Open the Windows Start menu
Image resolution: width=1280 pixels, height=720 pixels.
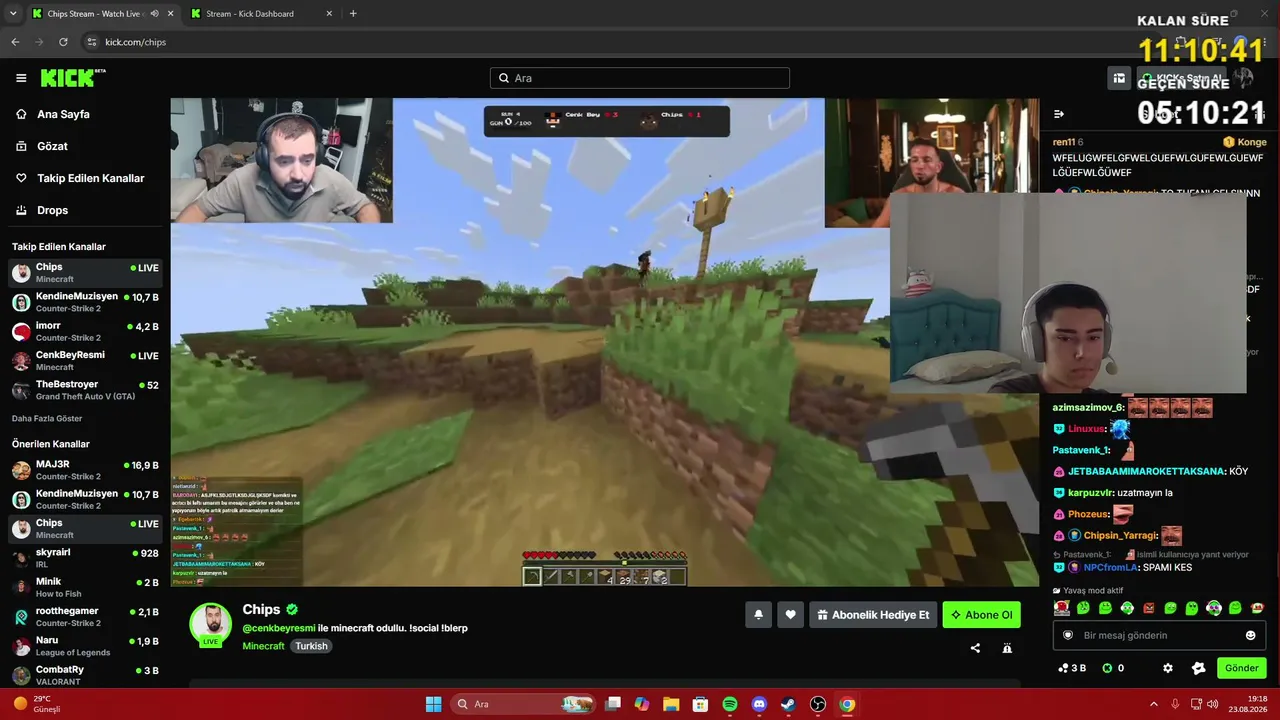(x=433, y=704)
